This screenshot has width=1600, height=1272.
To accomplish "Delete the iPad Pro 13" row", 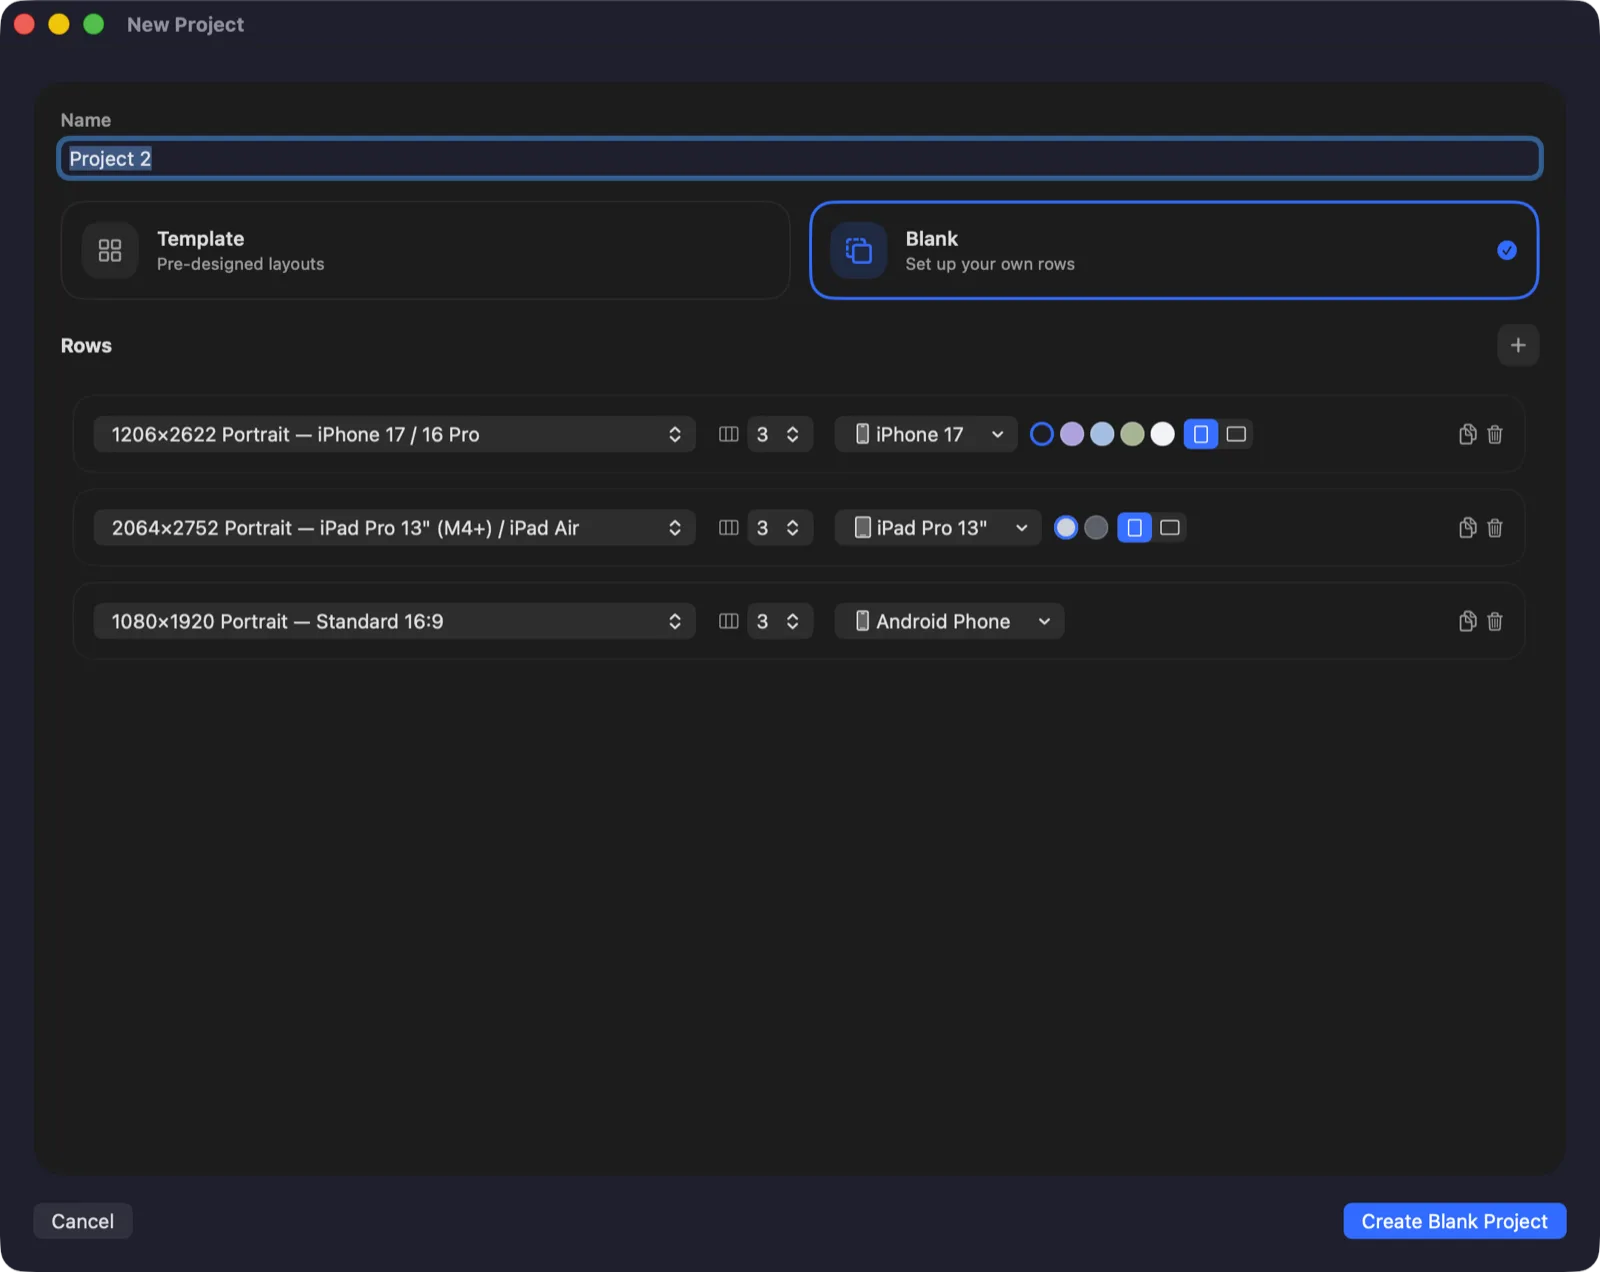I will (1495, 528).
